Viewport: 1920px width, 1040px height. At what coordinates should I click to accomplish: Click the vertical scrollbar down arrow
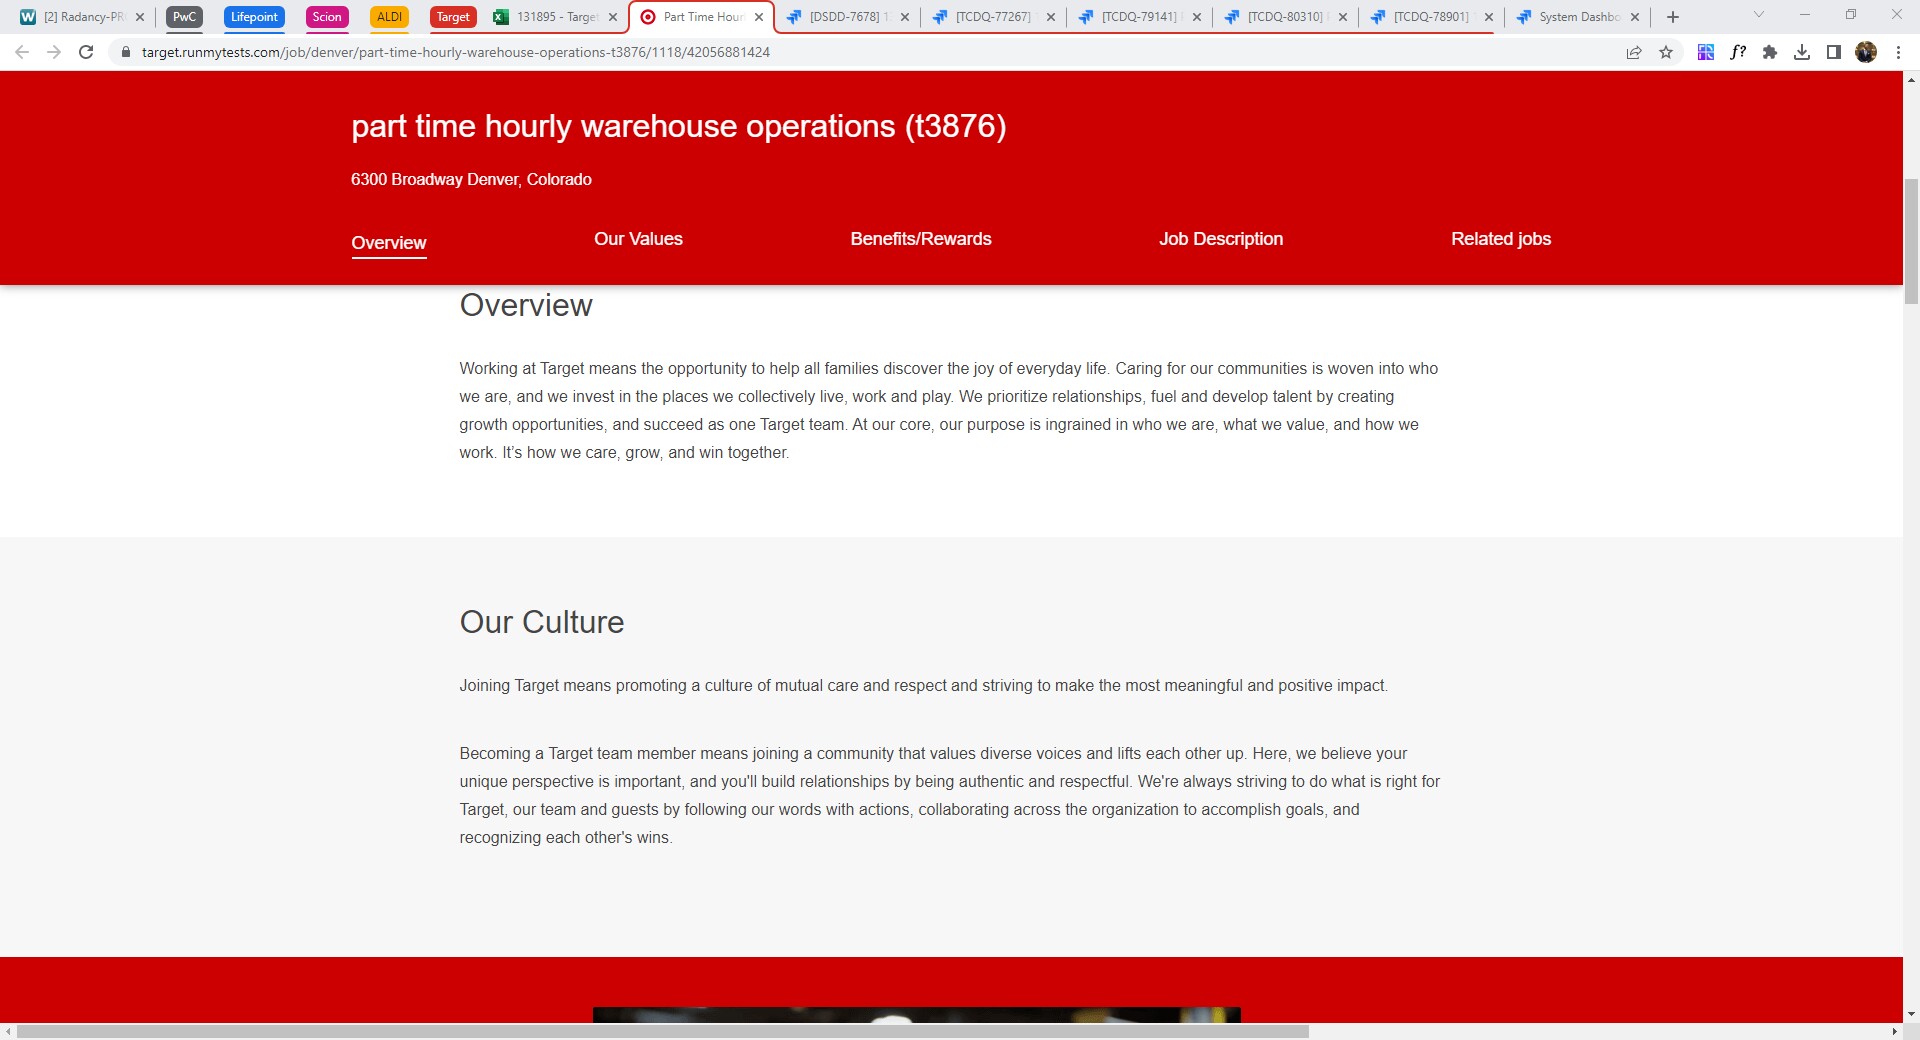1911,1014
